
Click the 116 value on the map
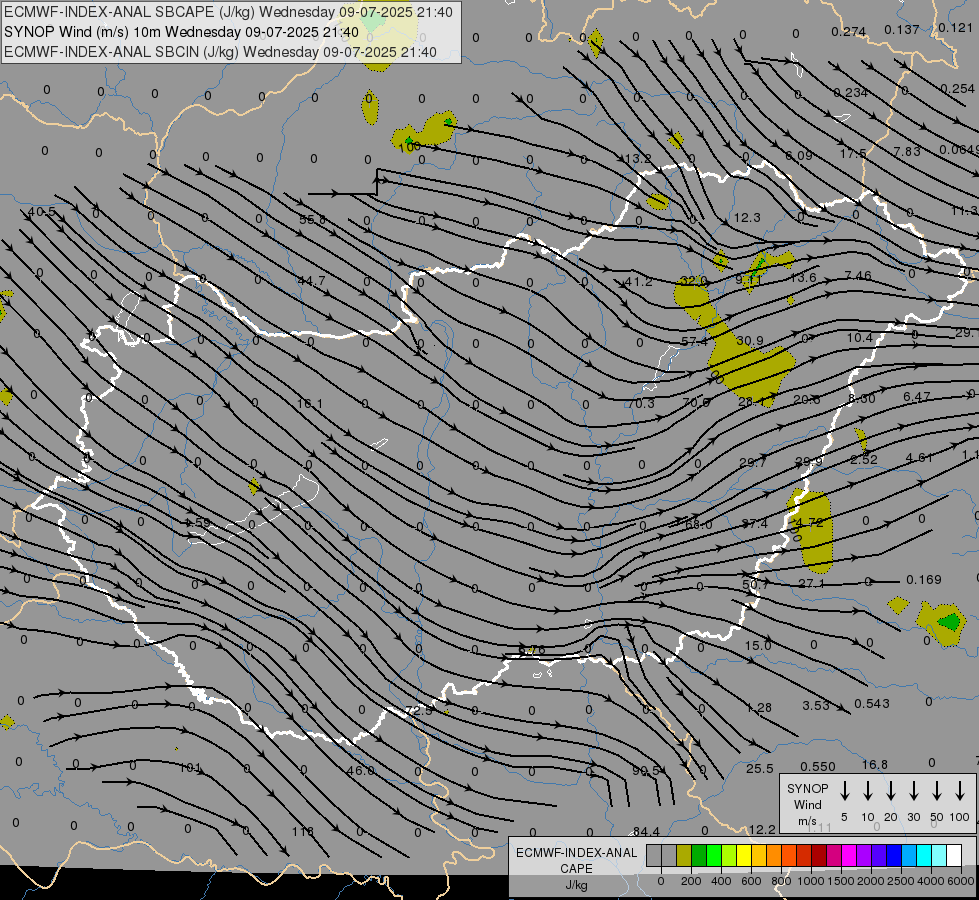[303, 831]
